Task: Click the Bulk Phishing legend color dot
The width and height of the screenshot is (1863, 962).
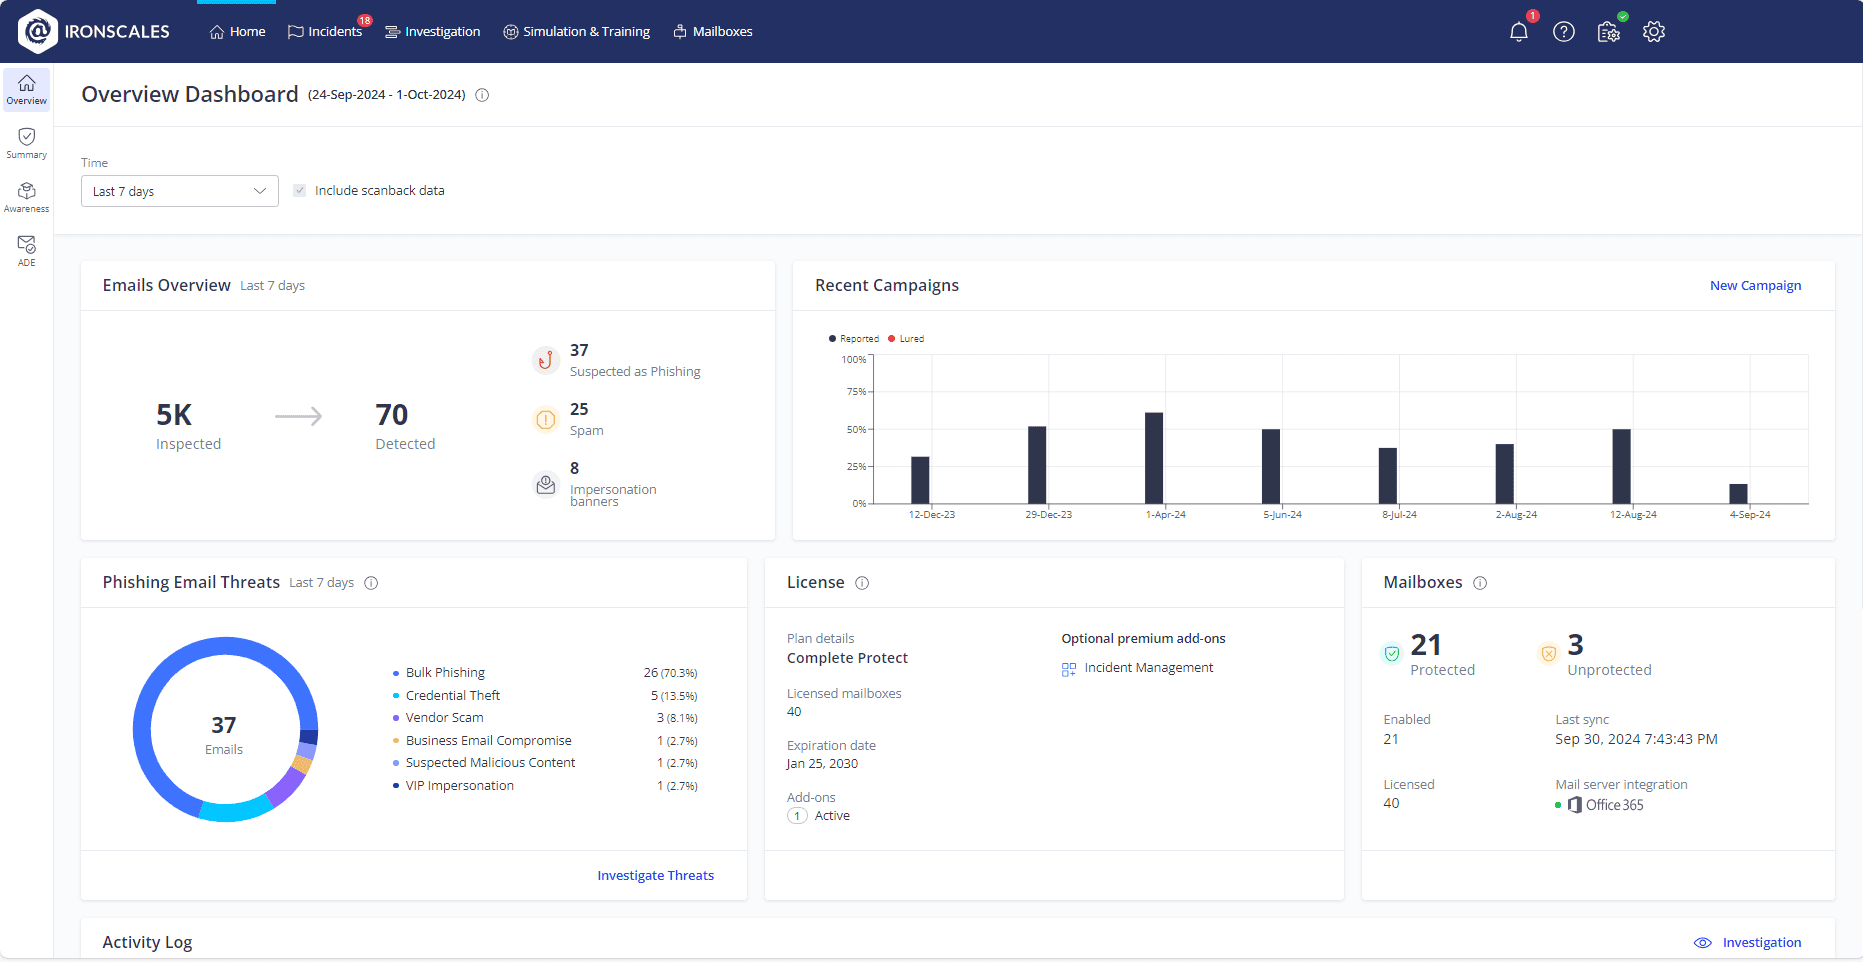Action: point(396,673)
